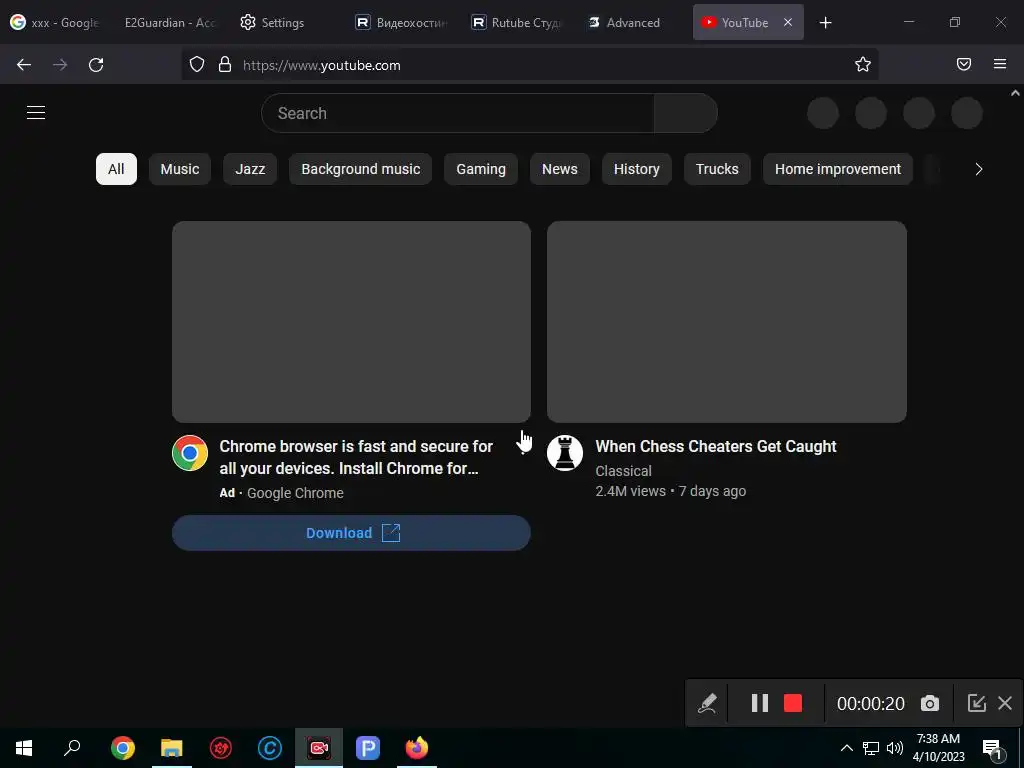
Task: Switch to the Advanced tab
Action: pos(625,23)
